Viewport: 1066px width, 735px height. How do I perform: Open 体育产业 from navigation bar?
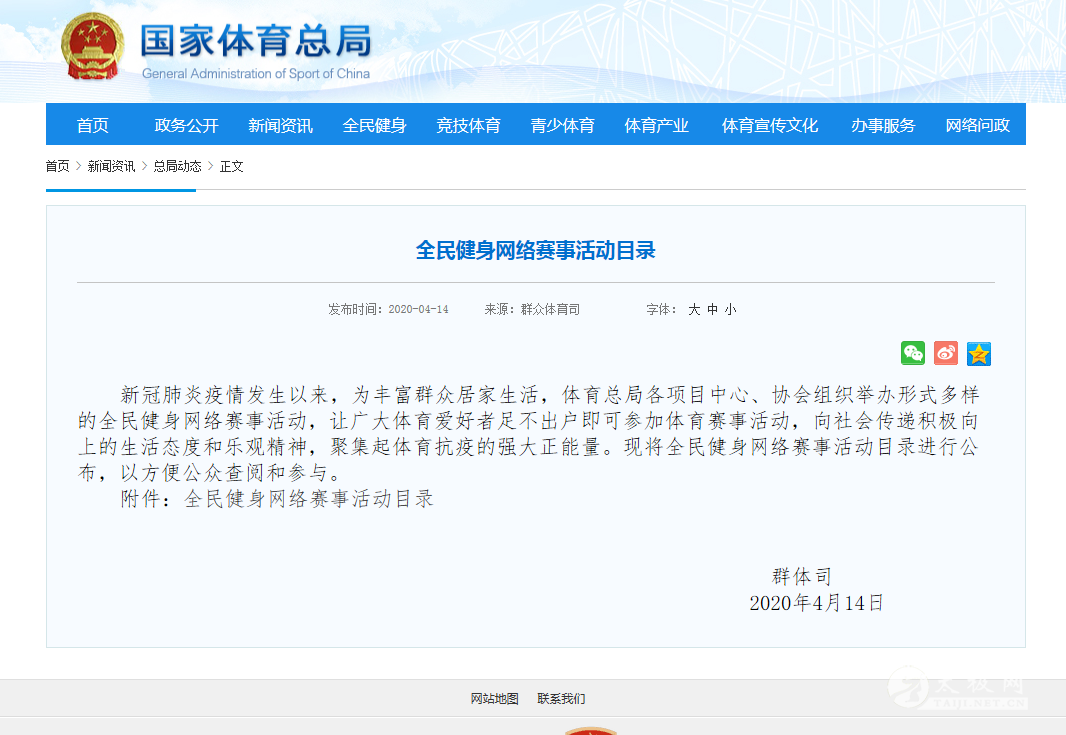(656, 125)
